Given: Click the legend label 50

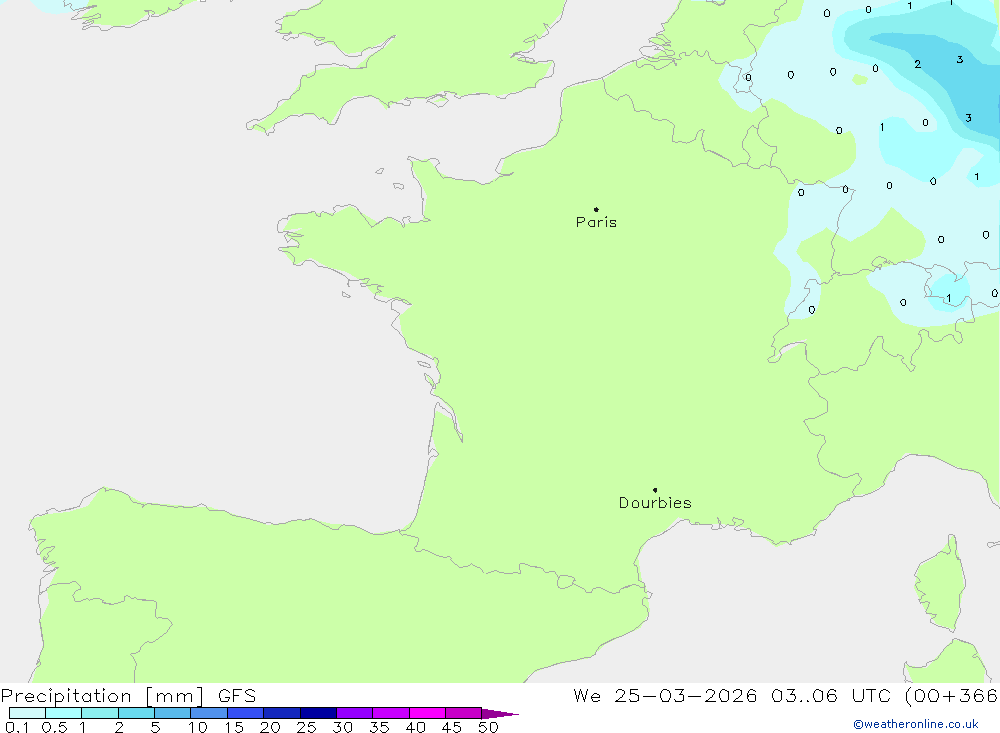Looking at the screenshot, I should tap(488, 727).
